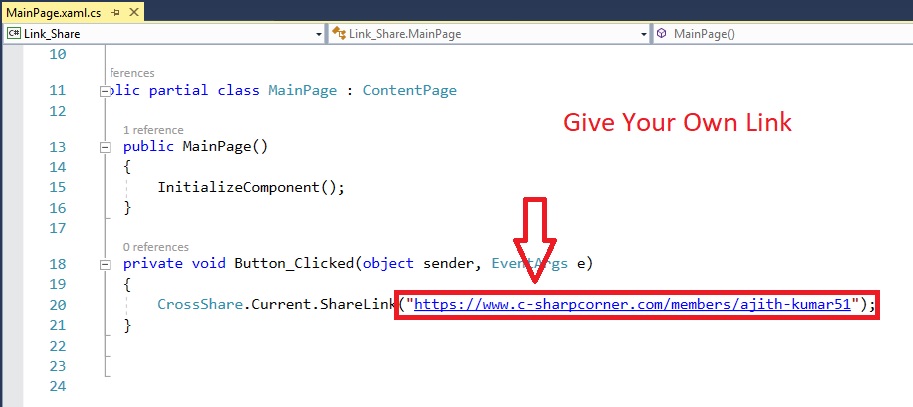913x407 pixels.
Task: Toggle pin on MainPage.xaml.cs tab
Action: coord(116,12)
